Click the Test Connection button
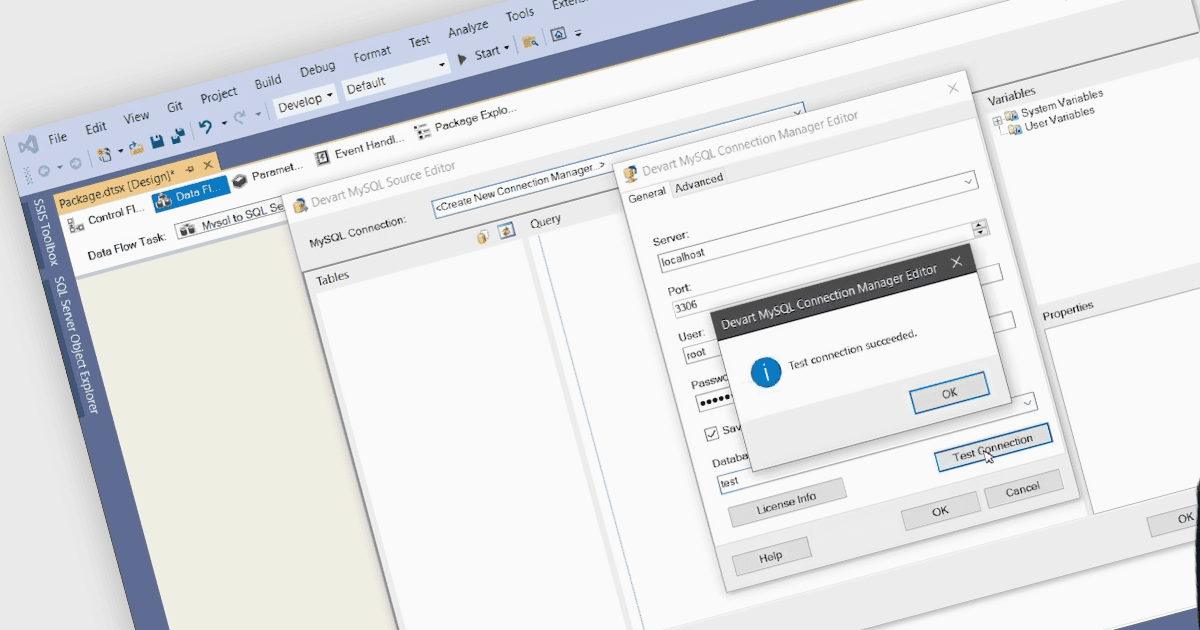The image size is (1200, 630). tap(993, 448)
